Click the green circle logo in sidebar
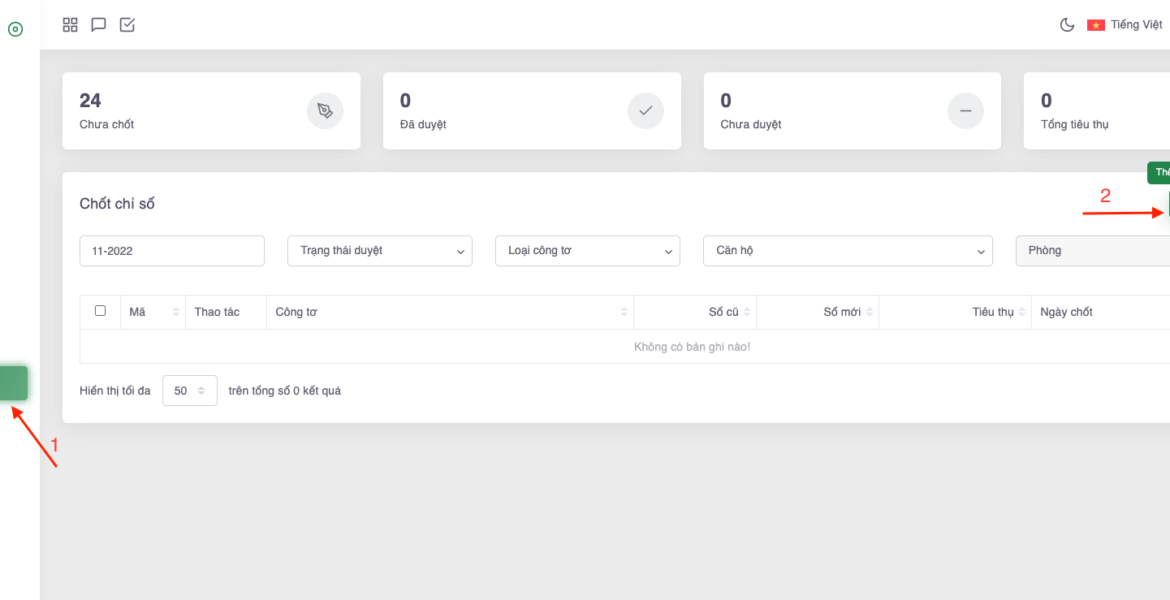Screen dimensions: 1170x600 tap(15, 29)
